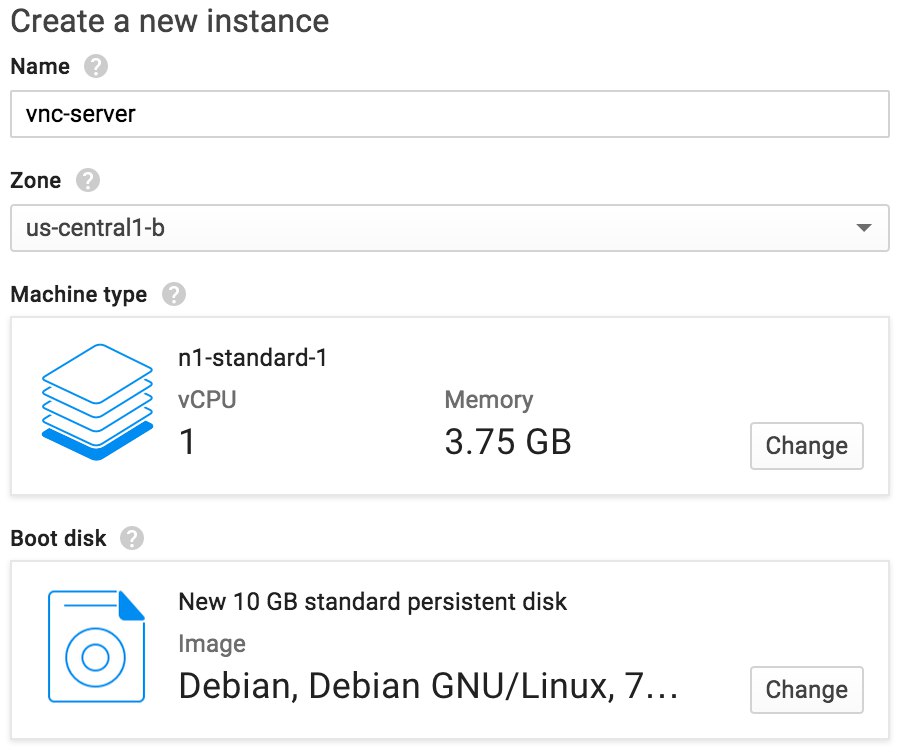Click the 3.75 GB memory value
Viewport: 902px width, 754px height.
tap(508, 442)
